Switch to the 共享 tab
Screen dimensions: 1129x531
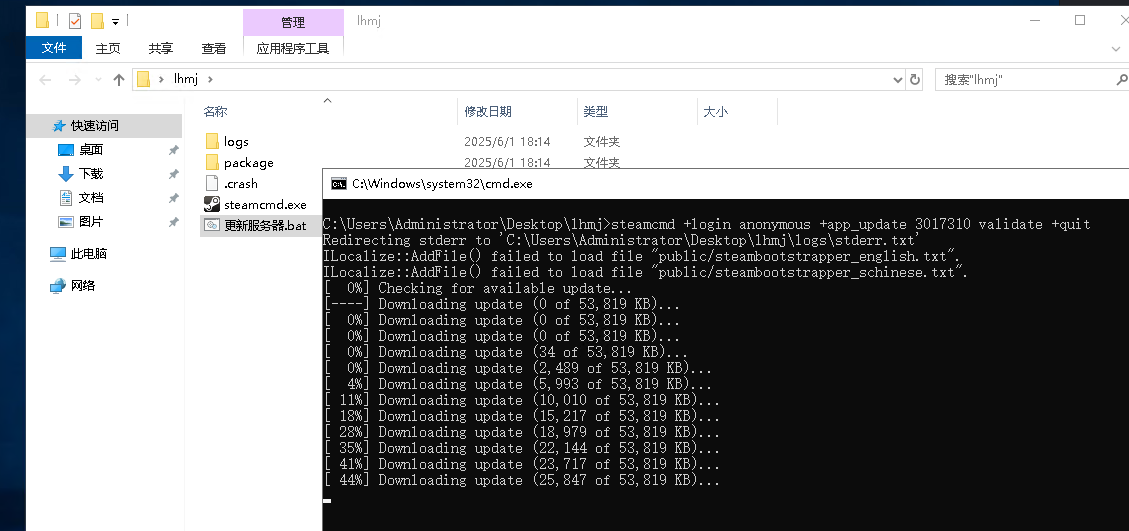(x=161, y=48)
